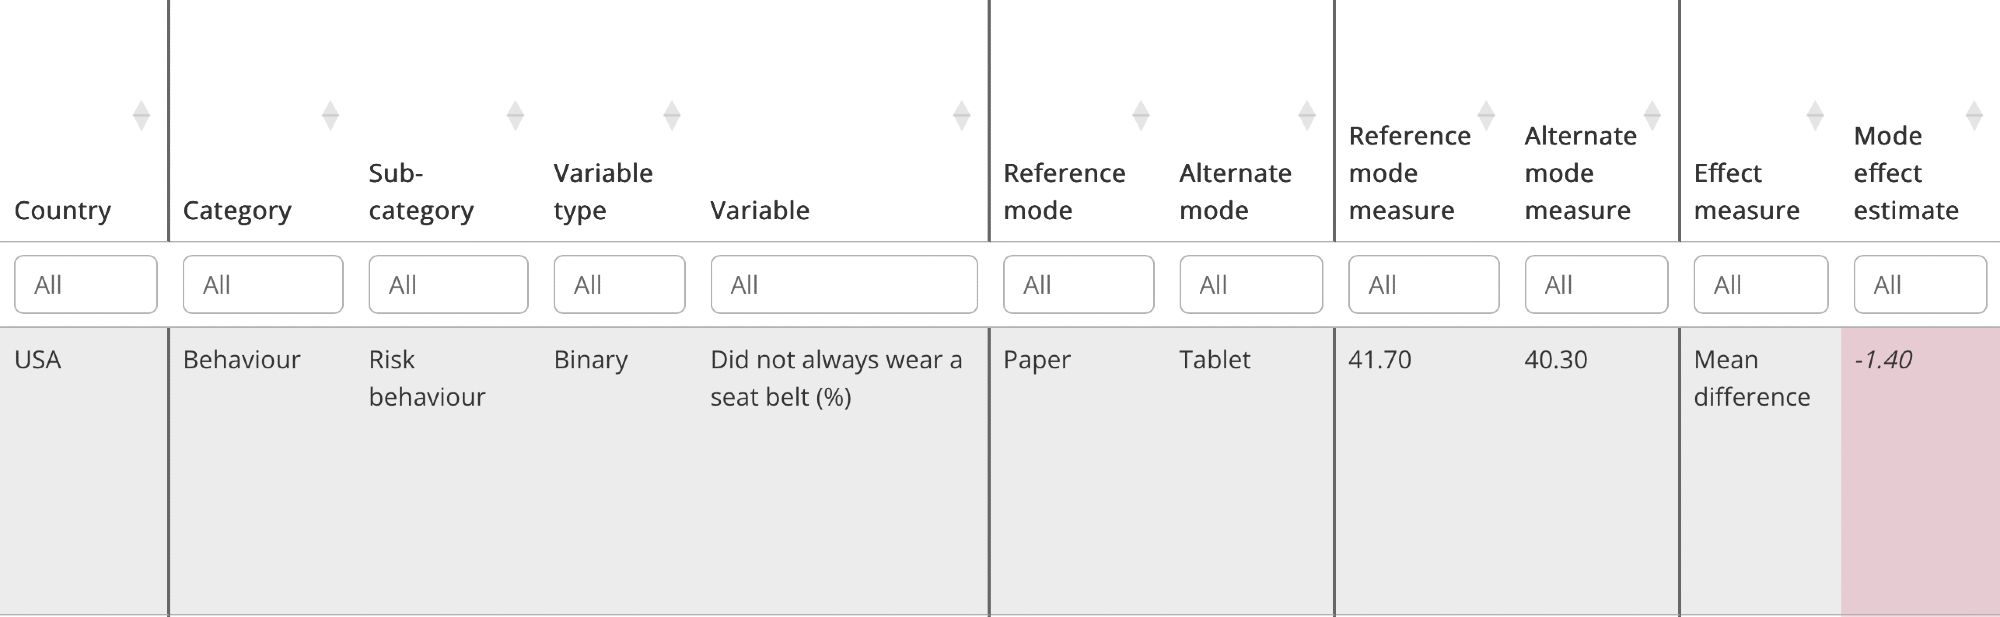Click Reference mode sort icon
The image size is (2000, 617).
point(1140,116)
